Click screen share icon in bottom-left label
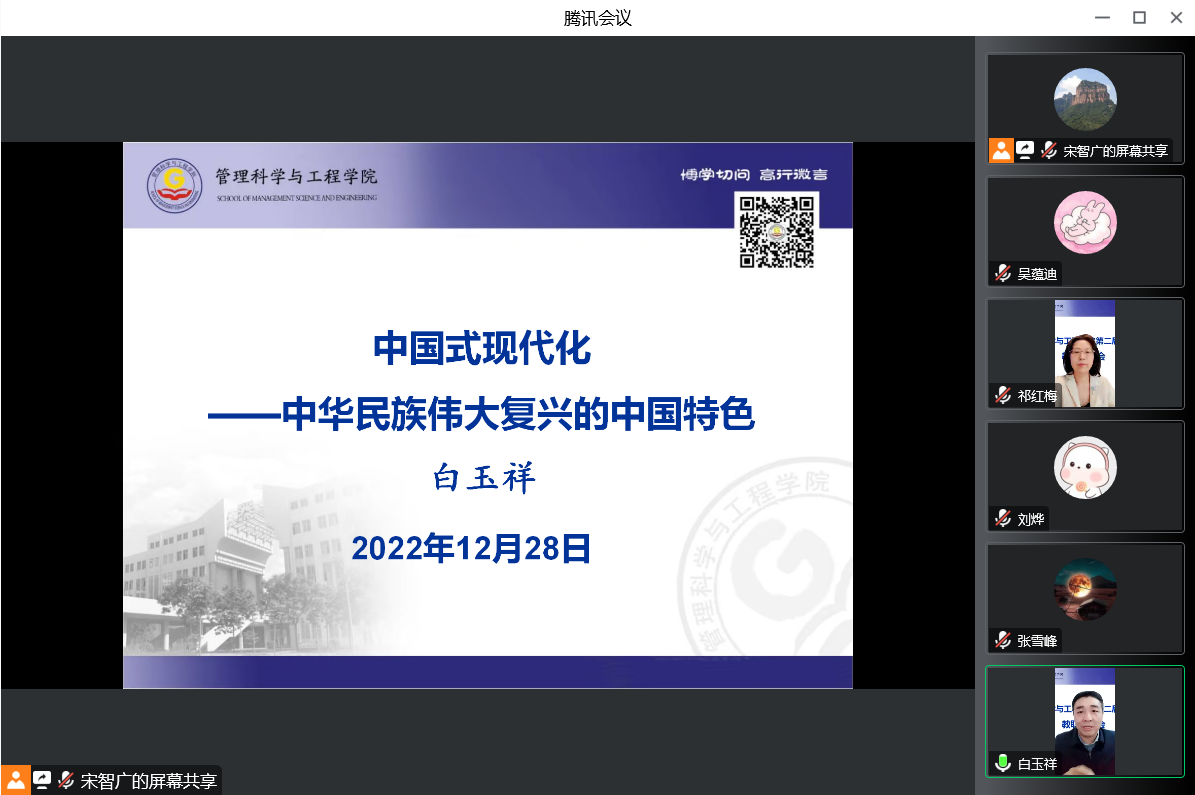This screenshot has height=795, width=1195. coord(42,780)
